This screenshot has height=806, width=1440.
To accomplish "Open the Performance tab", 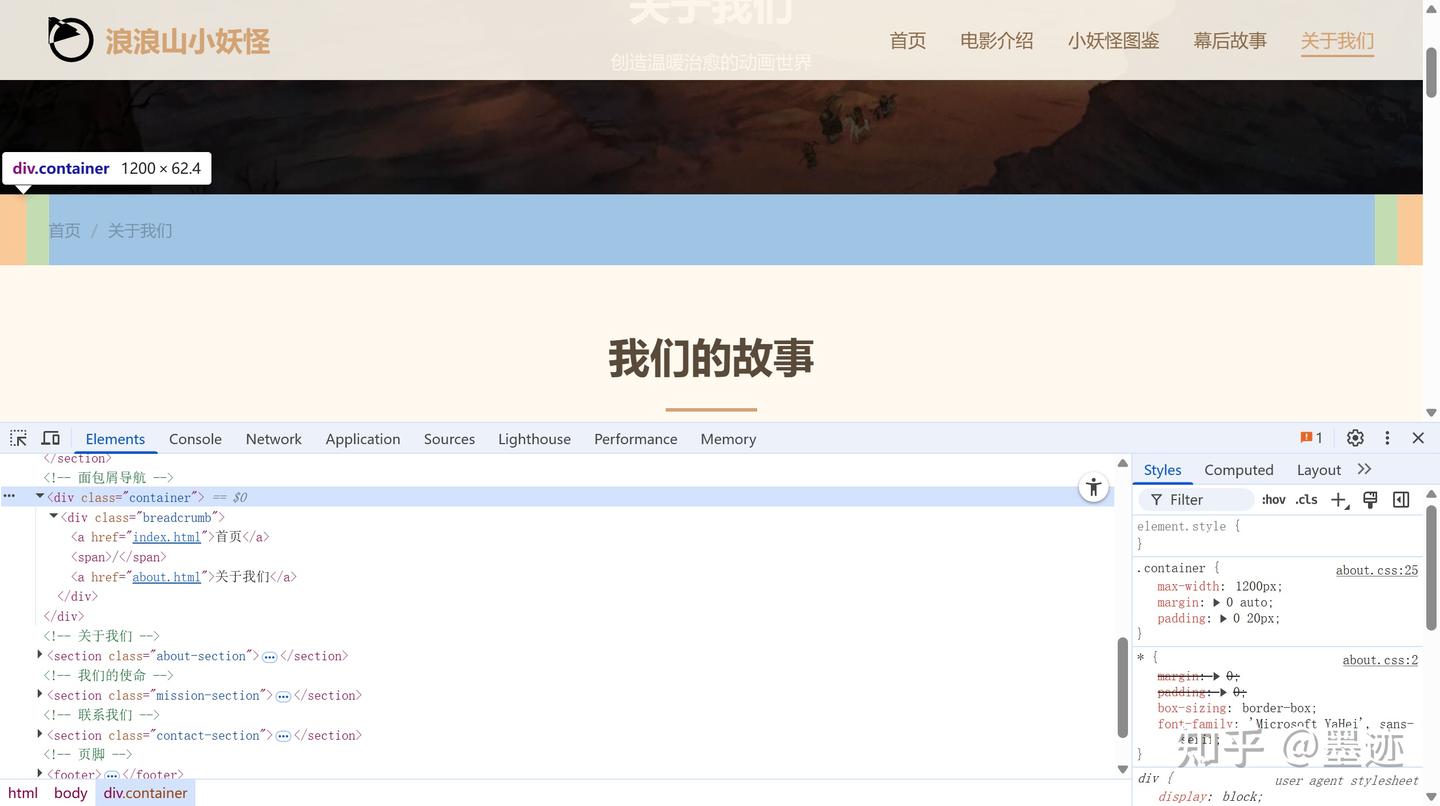I will [636, 439].
